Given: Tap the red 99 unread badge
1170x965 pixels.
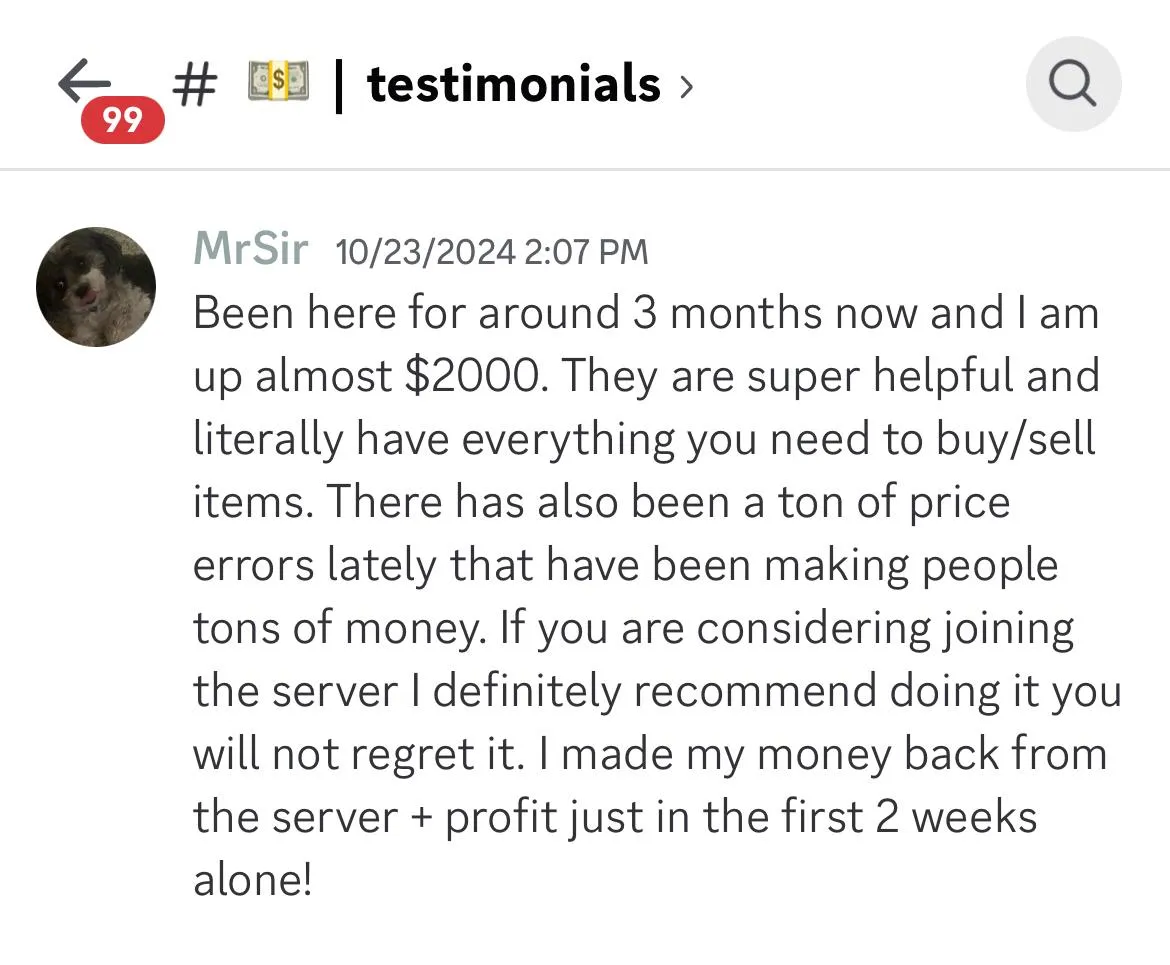Looking at the screenshot, I should [122, 119].
